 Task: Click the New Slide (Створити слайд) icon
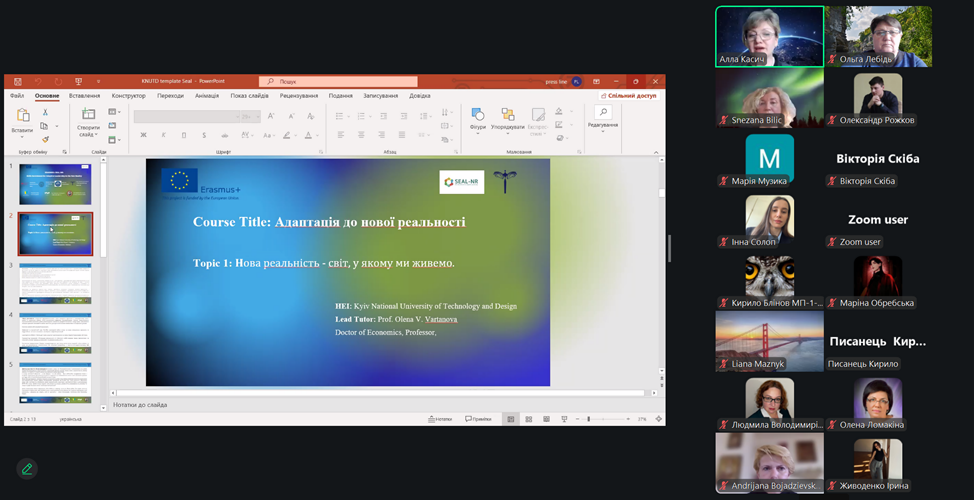(88, 116)
